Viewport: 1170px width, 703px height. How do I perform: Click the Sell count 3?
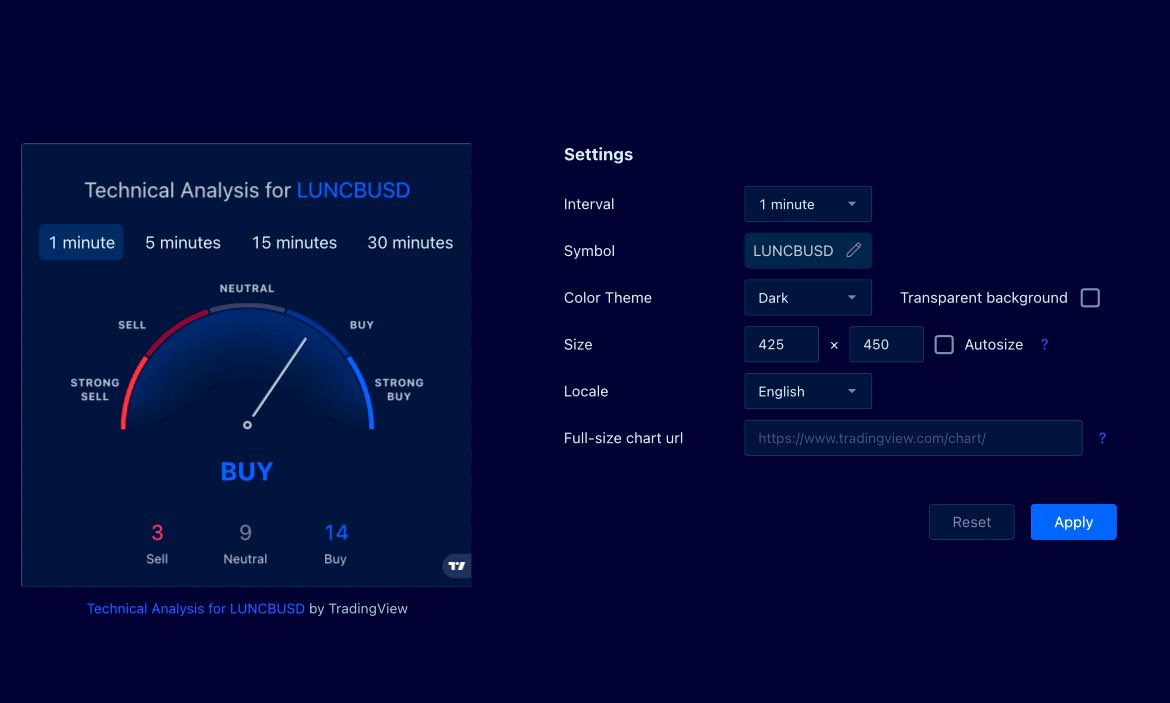(157, 533)
